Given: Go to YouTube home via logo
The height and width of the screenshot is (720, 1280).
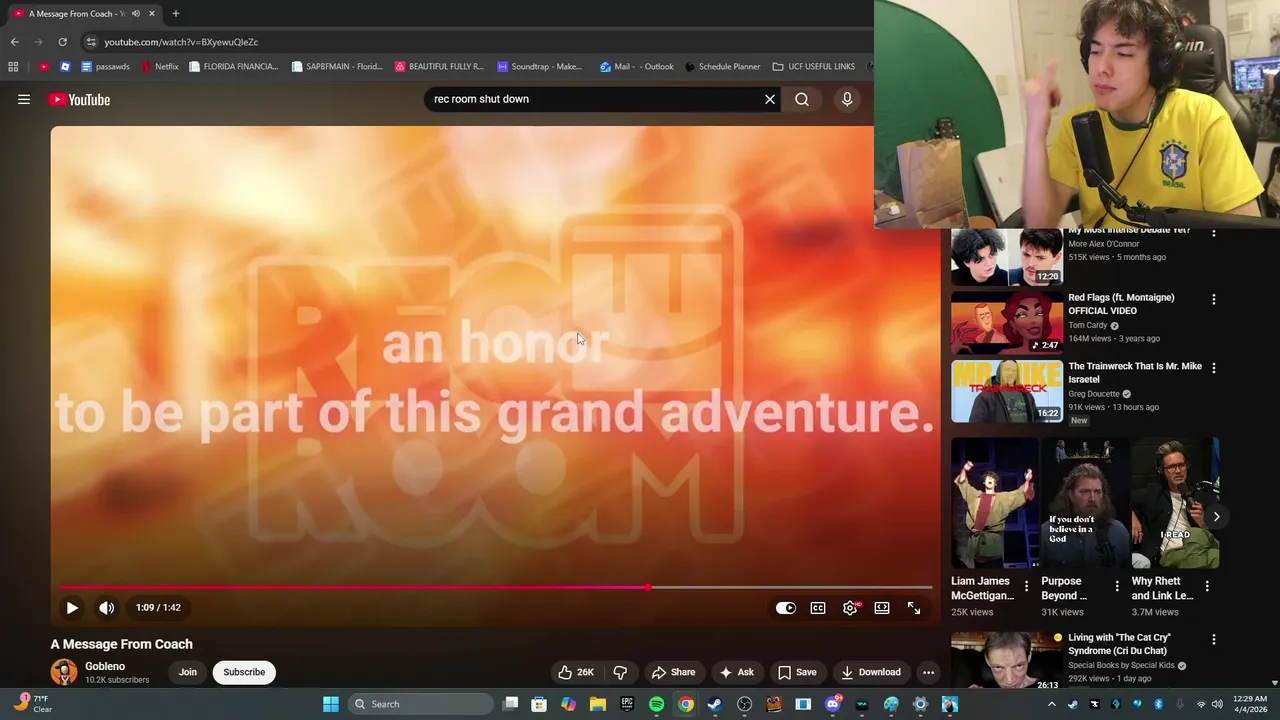Looking at the screenshot, I should click(x=79, y=99).
